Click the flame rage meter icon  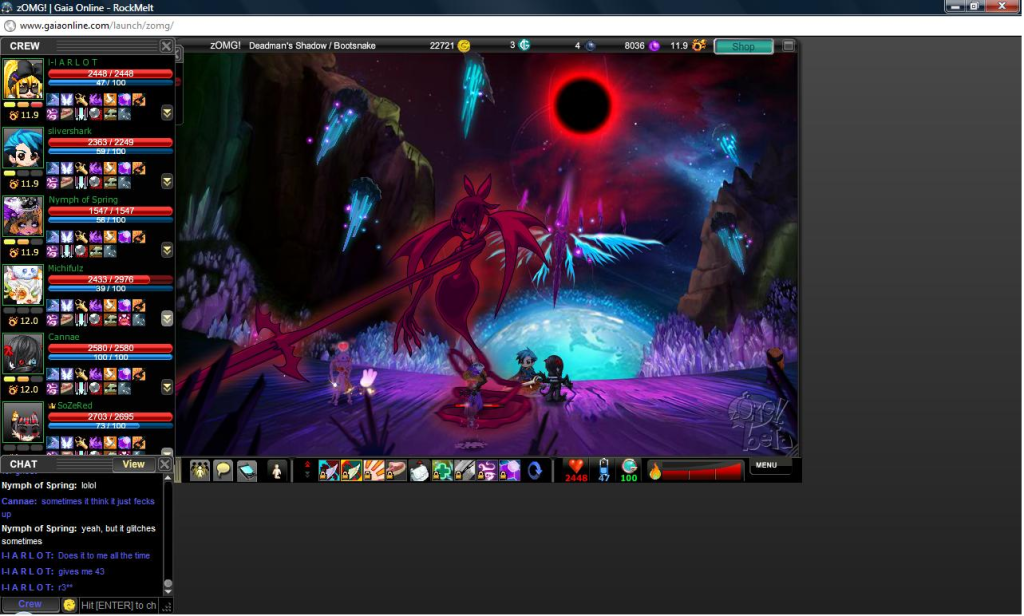coord(654,470)
